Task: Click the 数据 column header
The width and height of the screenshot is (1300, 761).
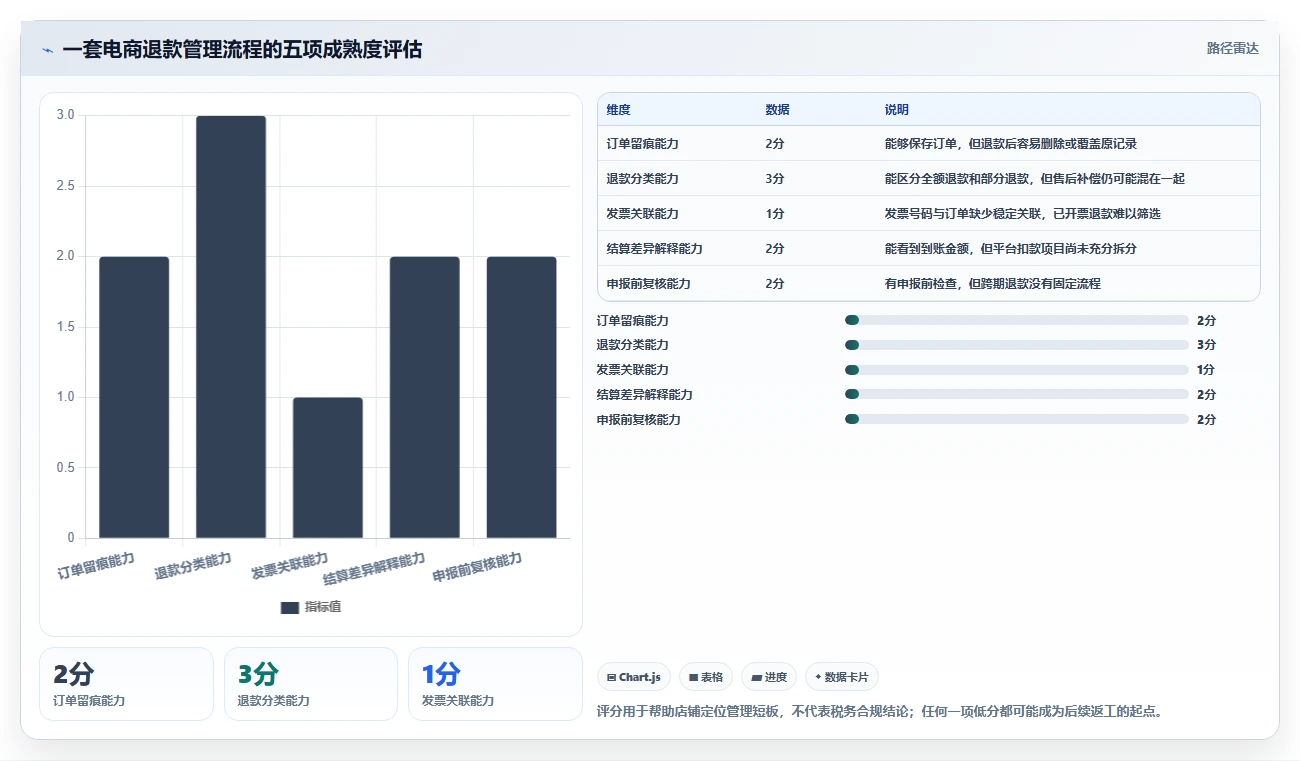Action: (x=777, y=110)
